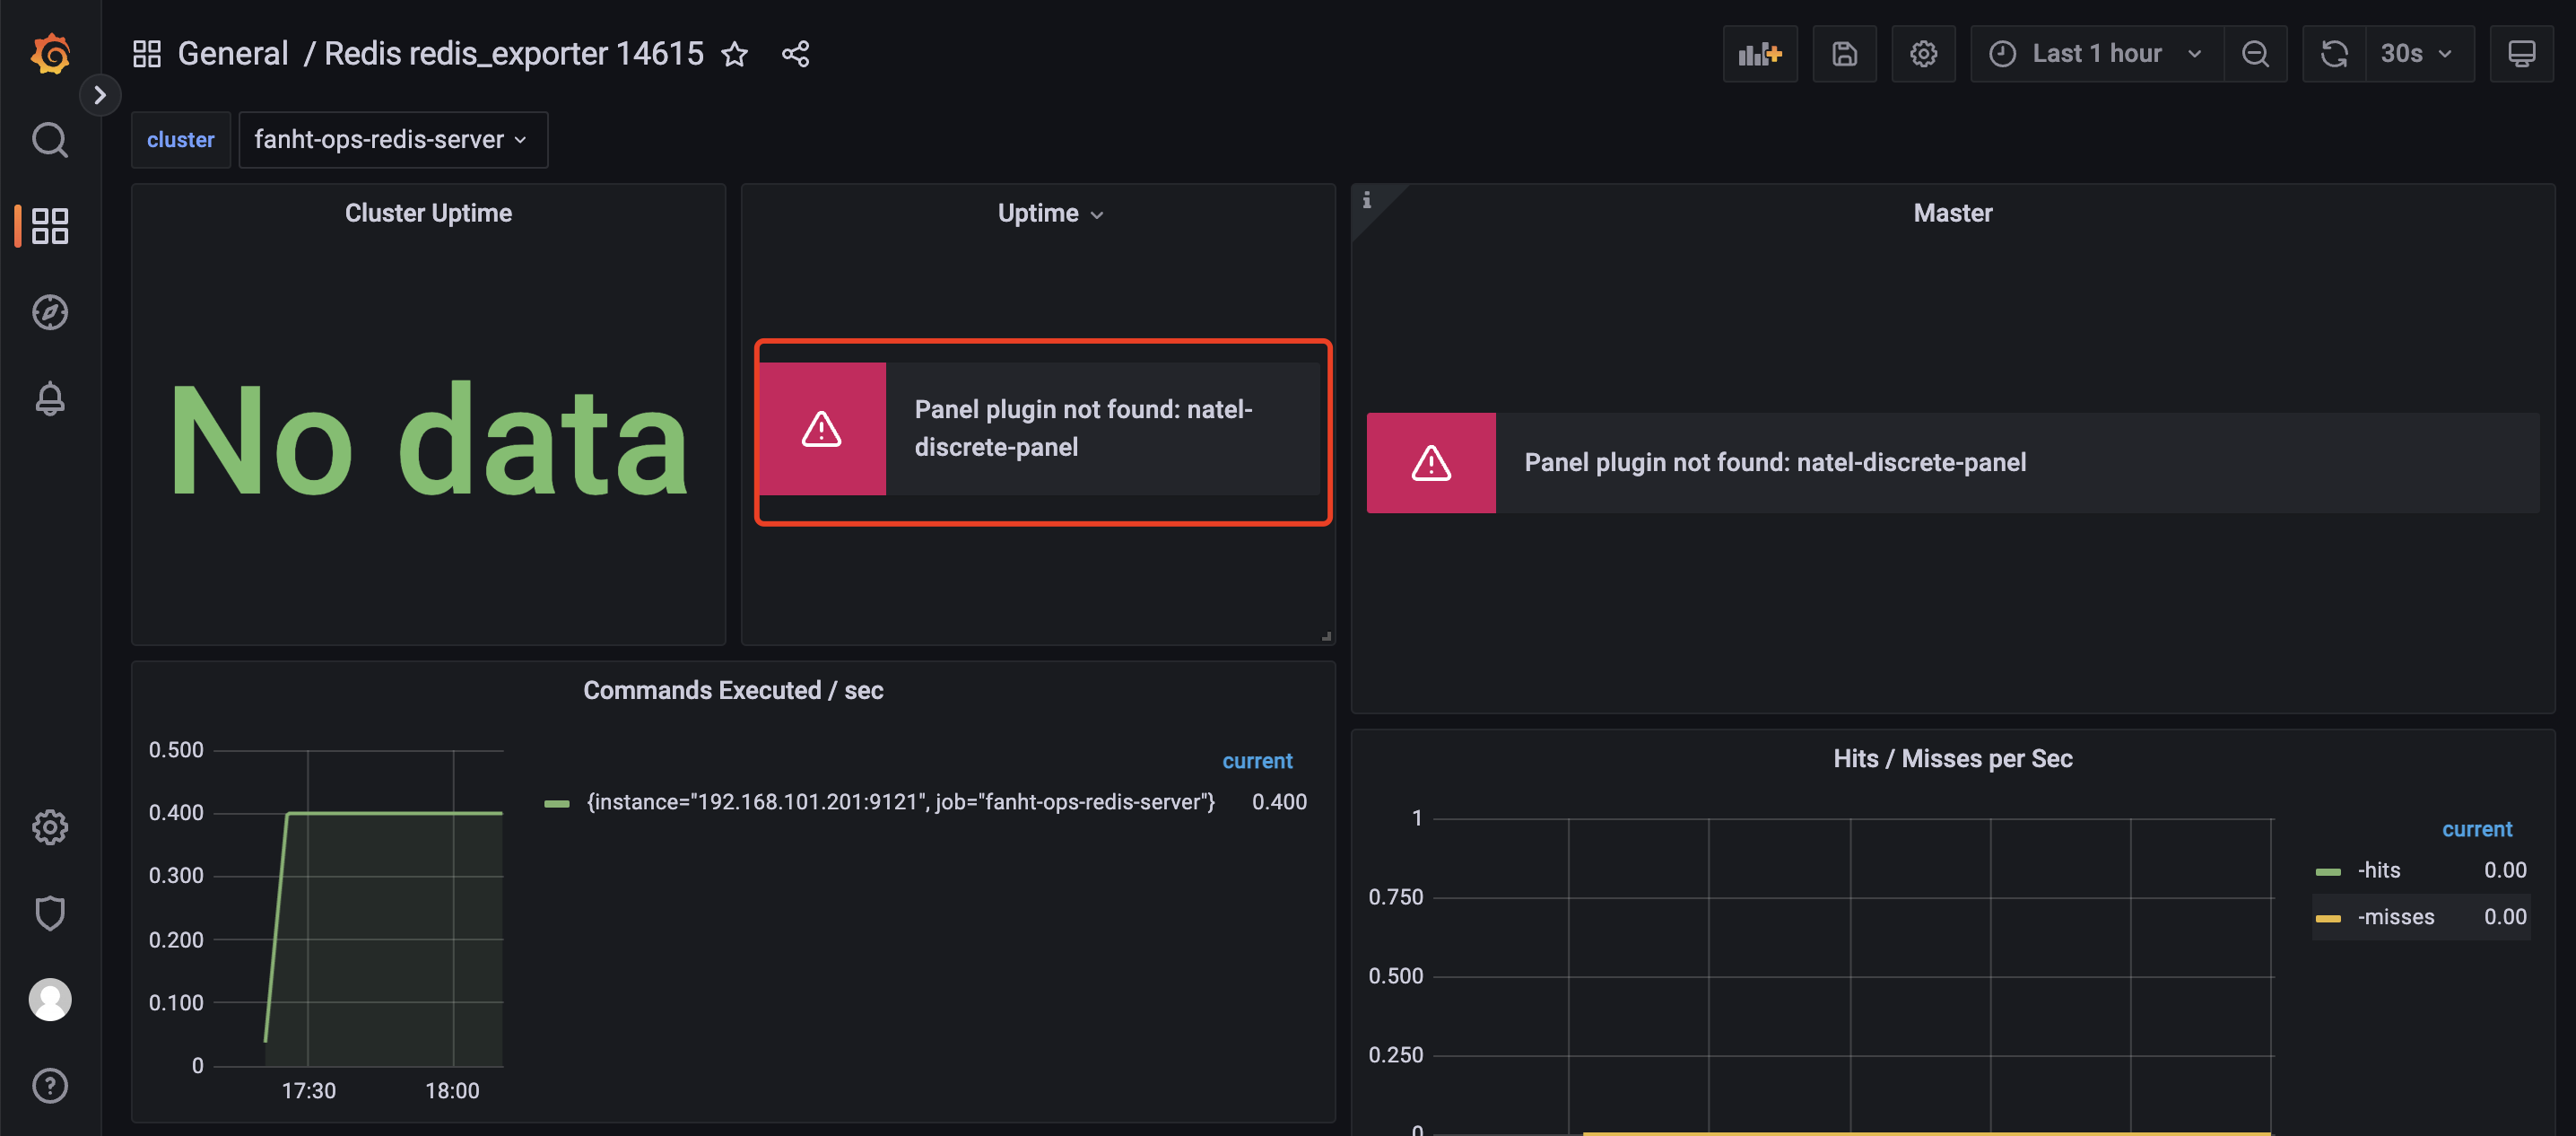Open the Configuration gear in the sidebar

50,827
